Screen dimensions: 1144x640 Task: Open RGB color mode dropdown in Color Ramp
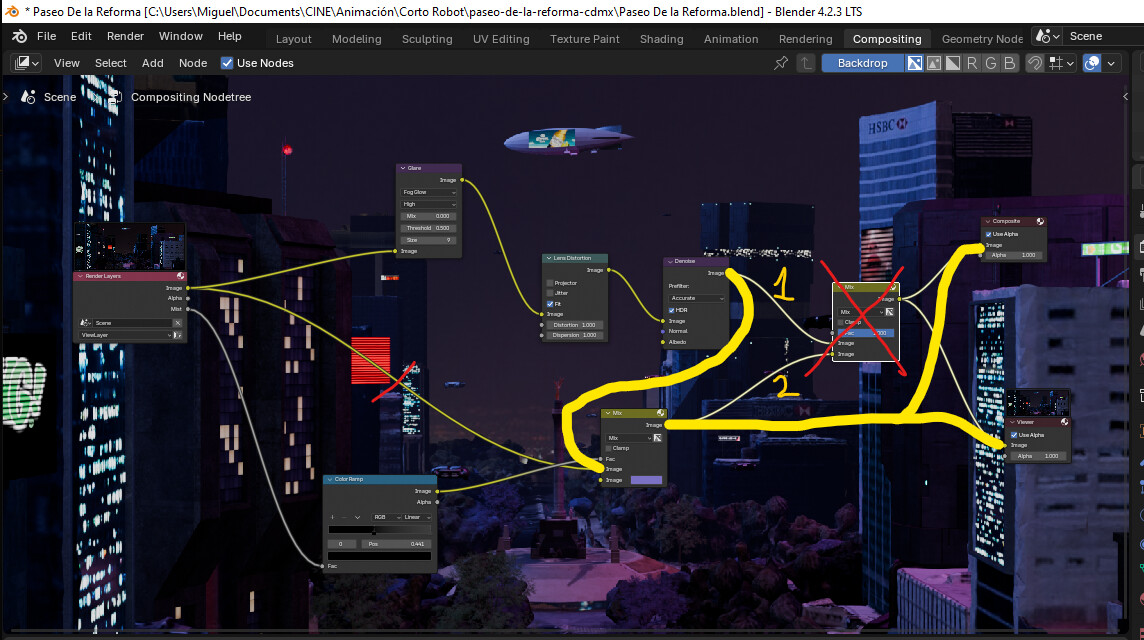point(385,517)
